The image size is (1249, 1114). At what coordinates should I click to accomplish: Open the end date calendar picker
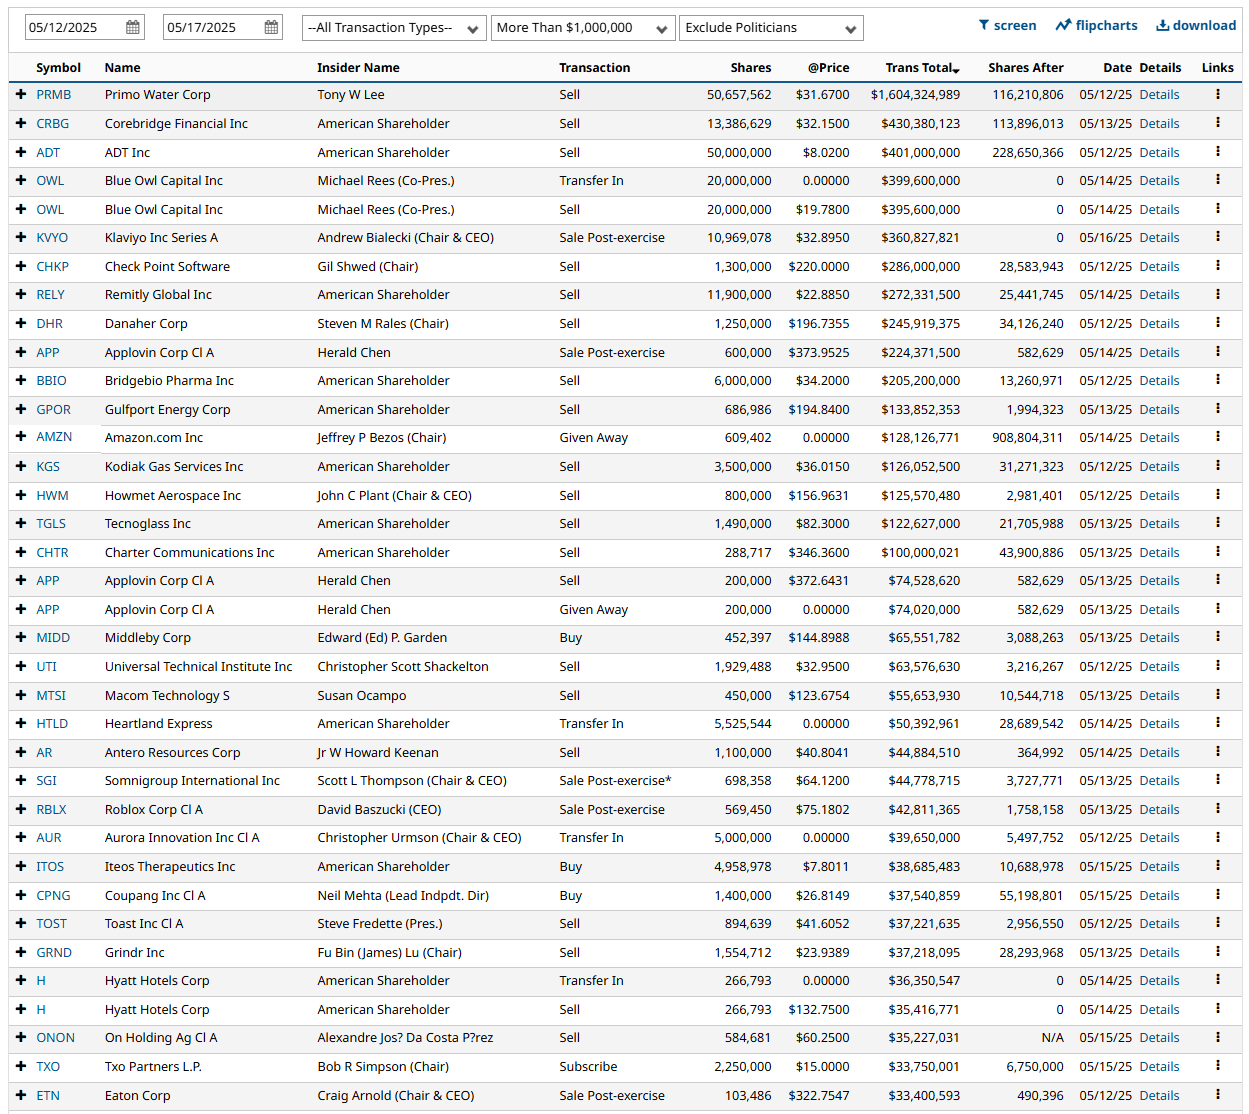click(271, 28)
